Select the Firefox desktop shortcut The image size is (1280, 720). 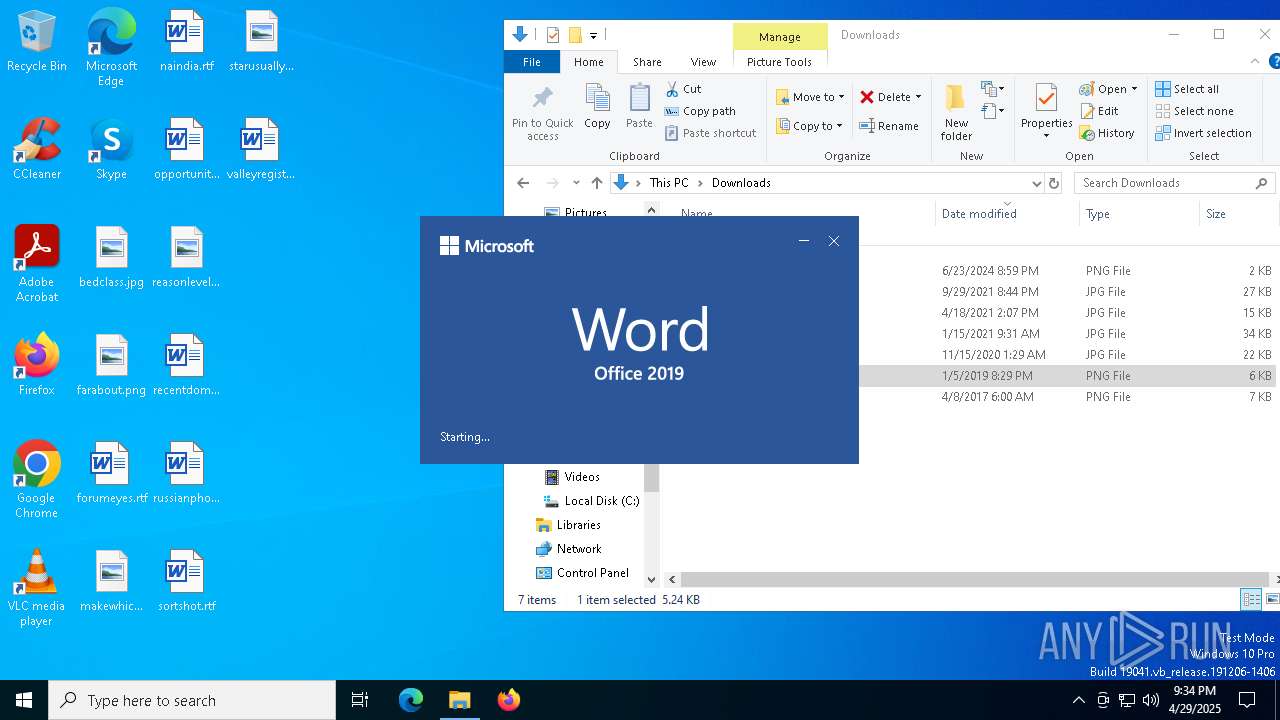tap(37, 366)
